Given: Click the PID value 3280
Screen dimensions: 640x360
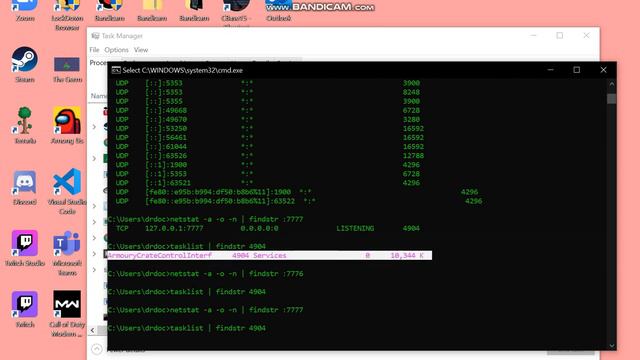Looking at the screenshot, I should [411, 119].
